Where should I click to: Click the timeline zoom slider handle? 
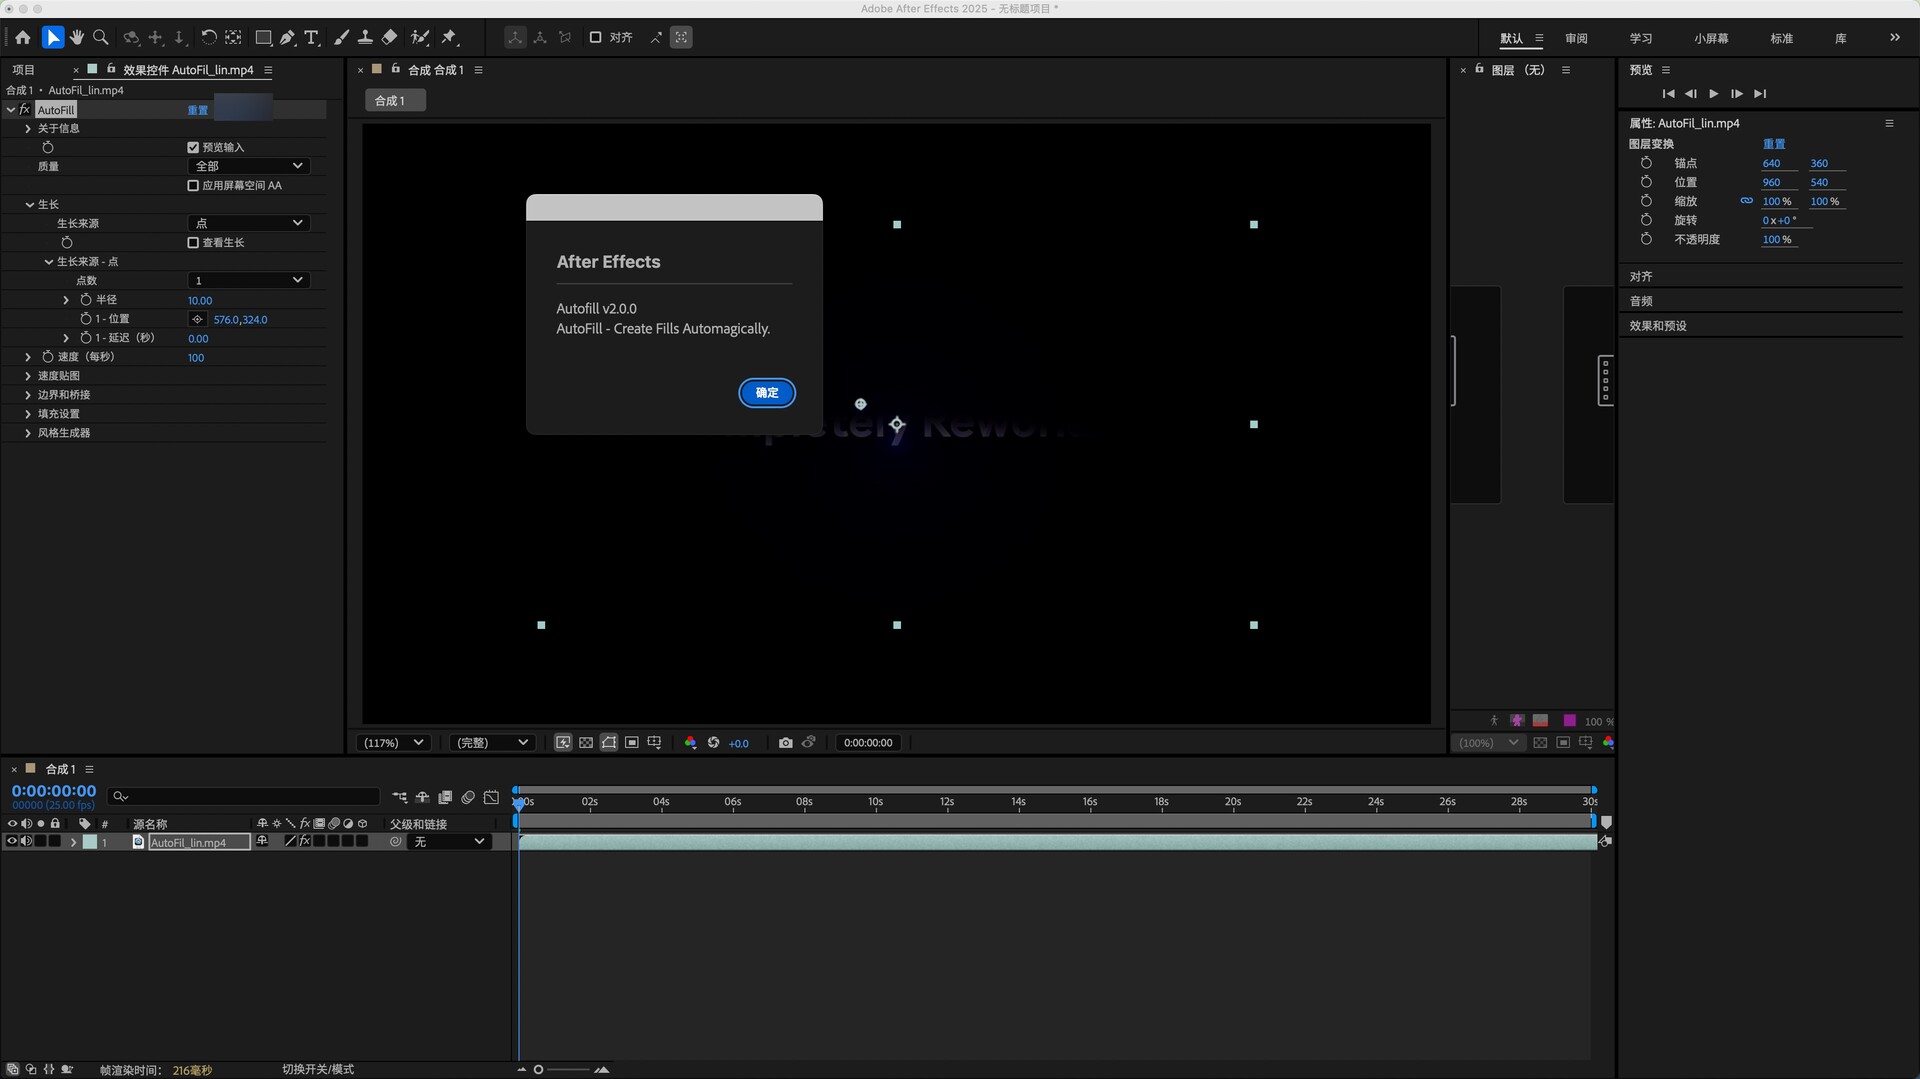pos(538,1069)
